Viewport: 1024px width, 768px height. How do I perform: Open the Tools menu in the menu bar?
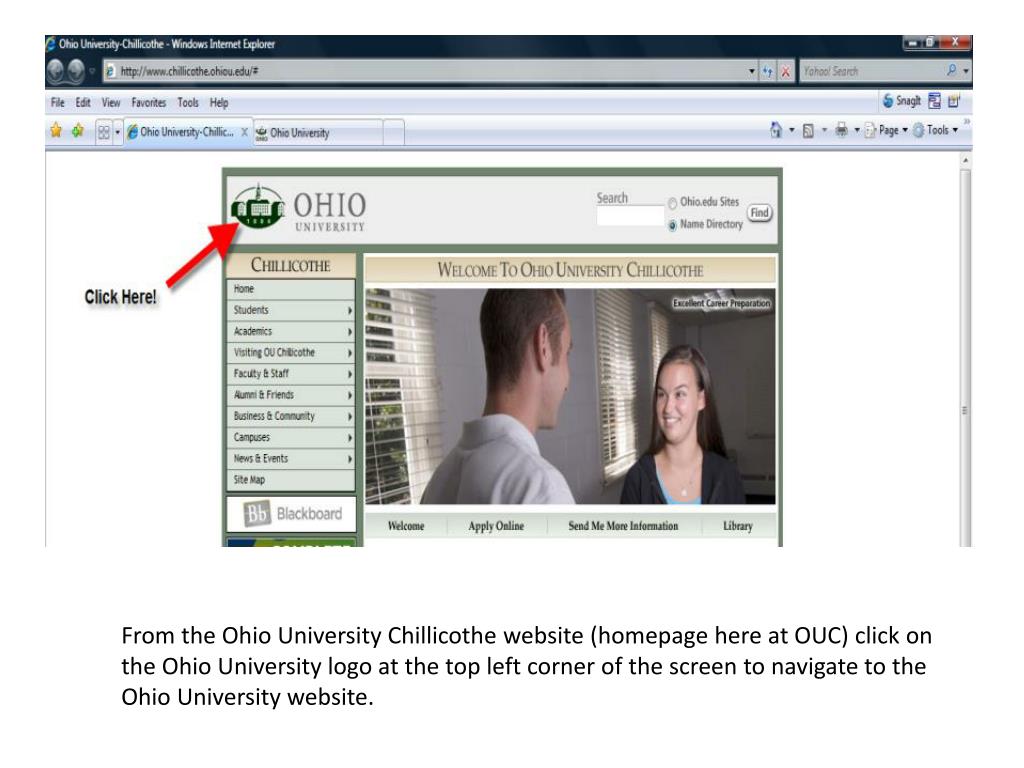pos(188,103)
